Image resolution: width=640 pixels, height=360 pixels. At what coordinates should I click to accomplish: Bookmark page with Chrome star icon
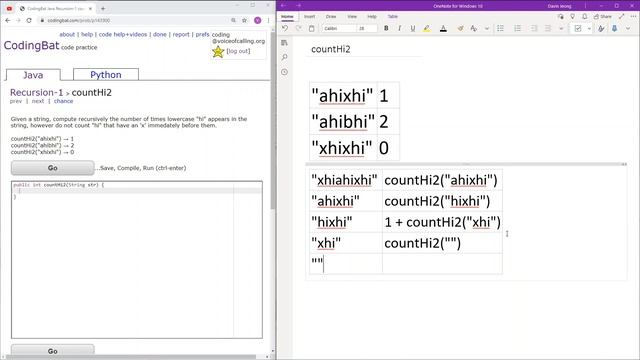coord(244,20)
